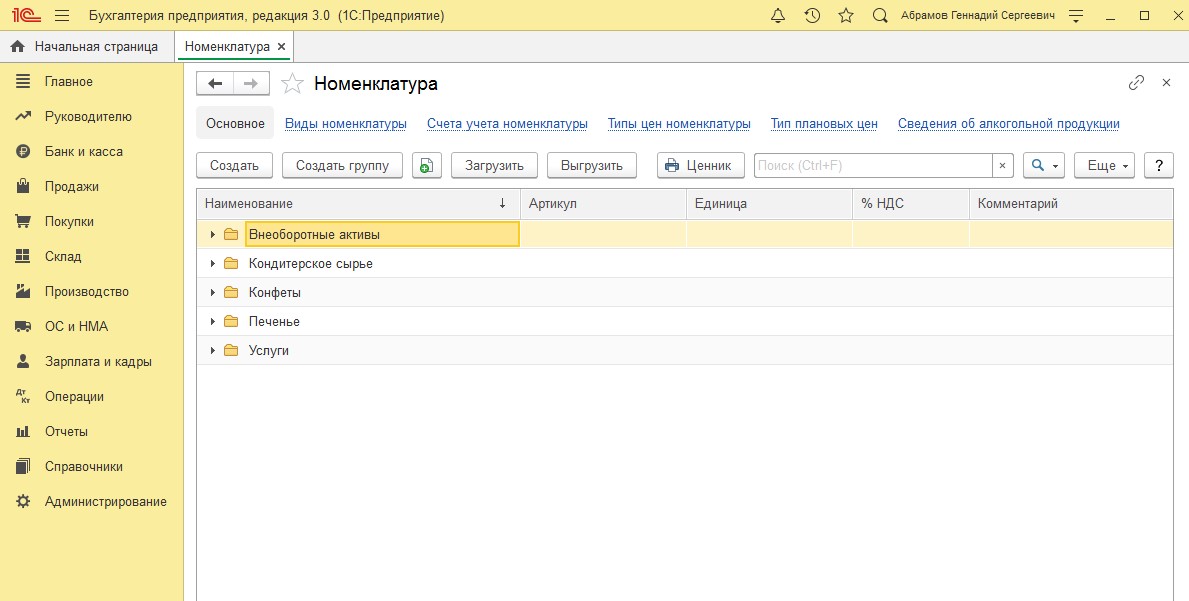The height and width of the screenshot is (601, 1189).
Task: Go back with left arrow button
Action: click(x=215, y=83)
